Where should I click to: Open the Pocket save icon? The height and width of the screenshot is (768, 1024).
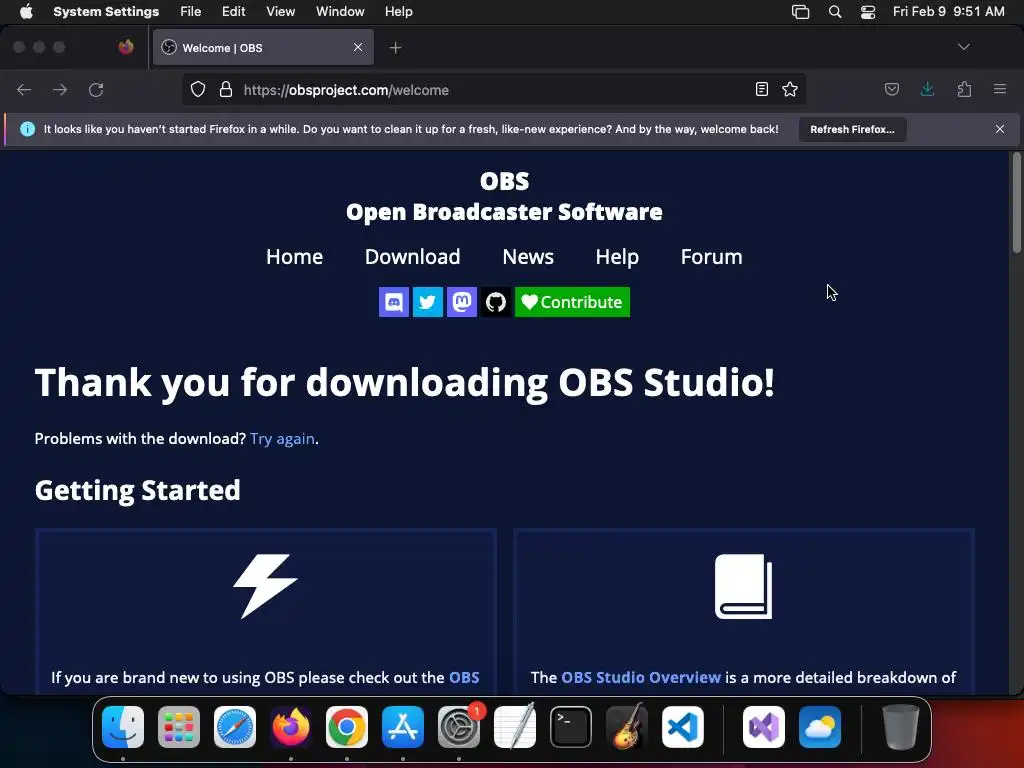point(891,89)
